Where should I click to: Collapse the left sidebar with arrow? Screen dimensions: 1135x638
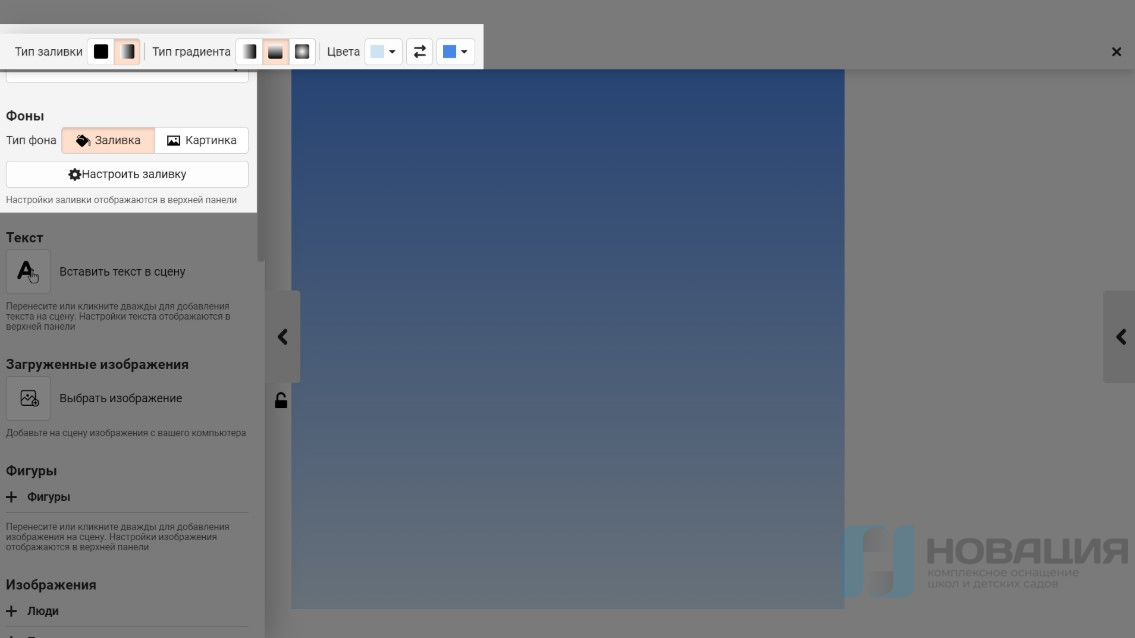[282, 337]
